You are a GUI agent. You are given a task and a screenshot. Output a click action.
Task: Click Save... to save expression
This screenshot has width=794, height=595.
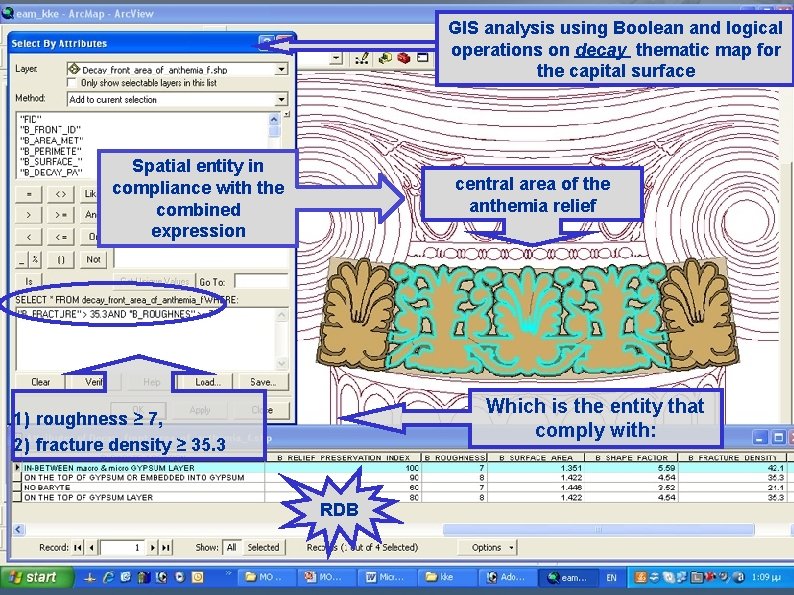[263, 382]
